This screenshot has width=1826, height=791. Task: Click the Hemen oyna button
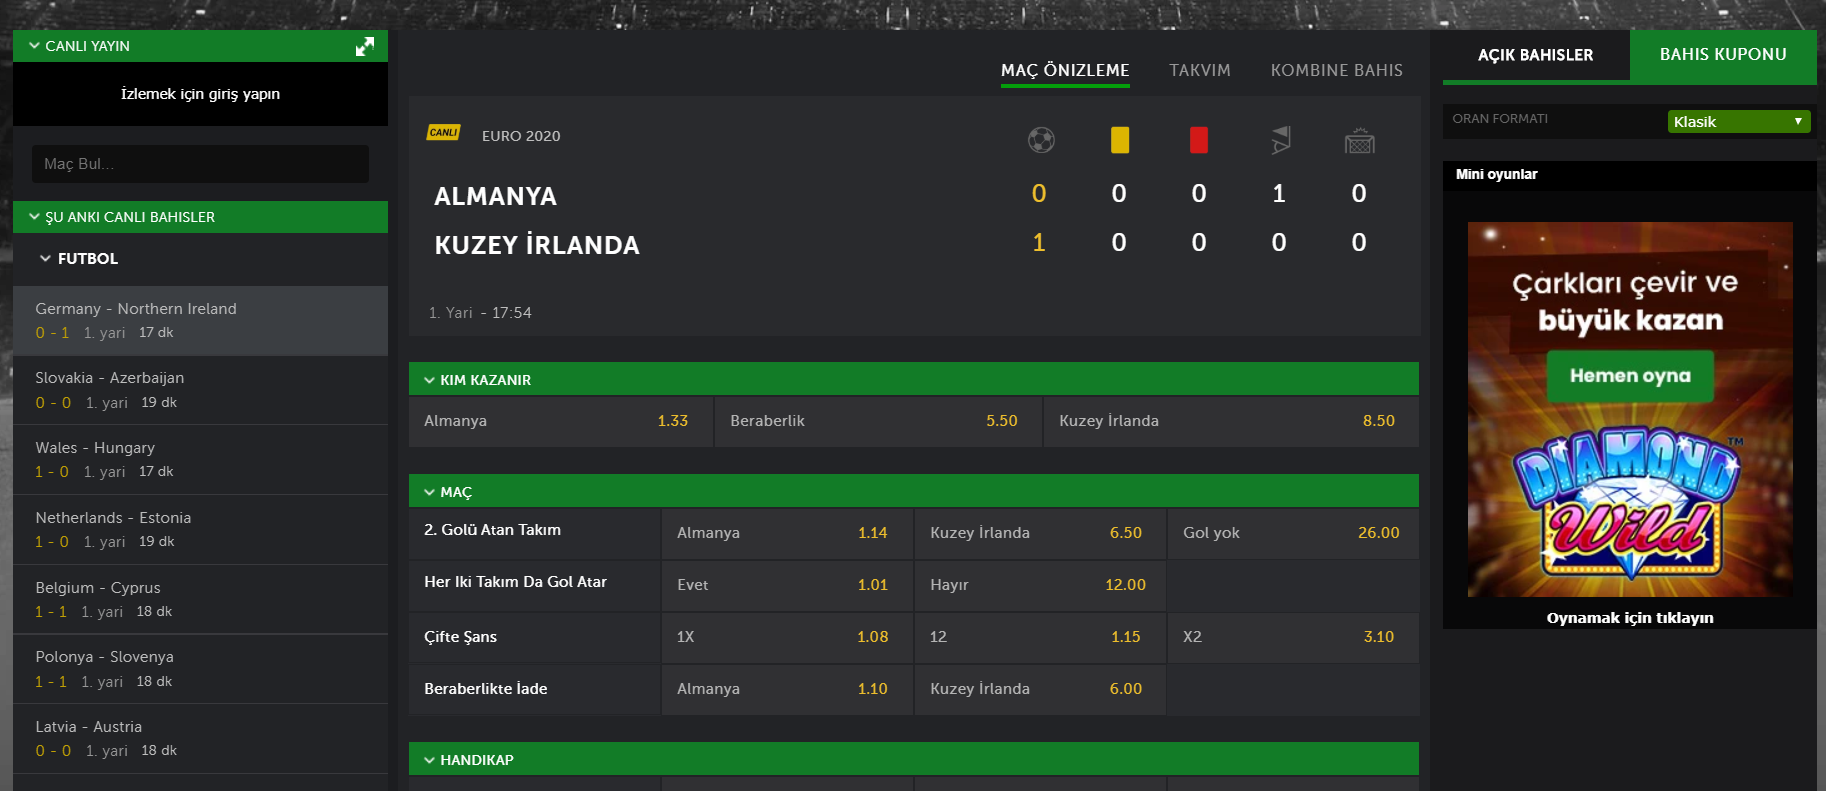coord(1630,376)
